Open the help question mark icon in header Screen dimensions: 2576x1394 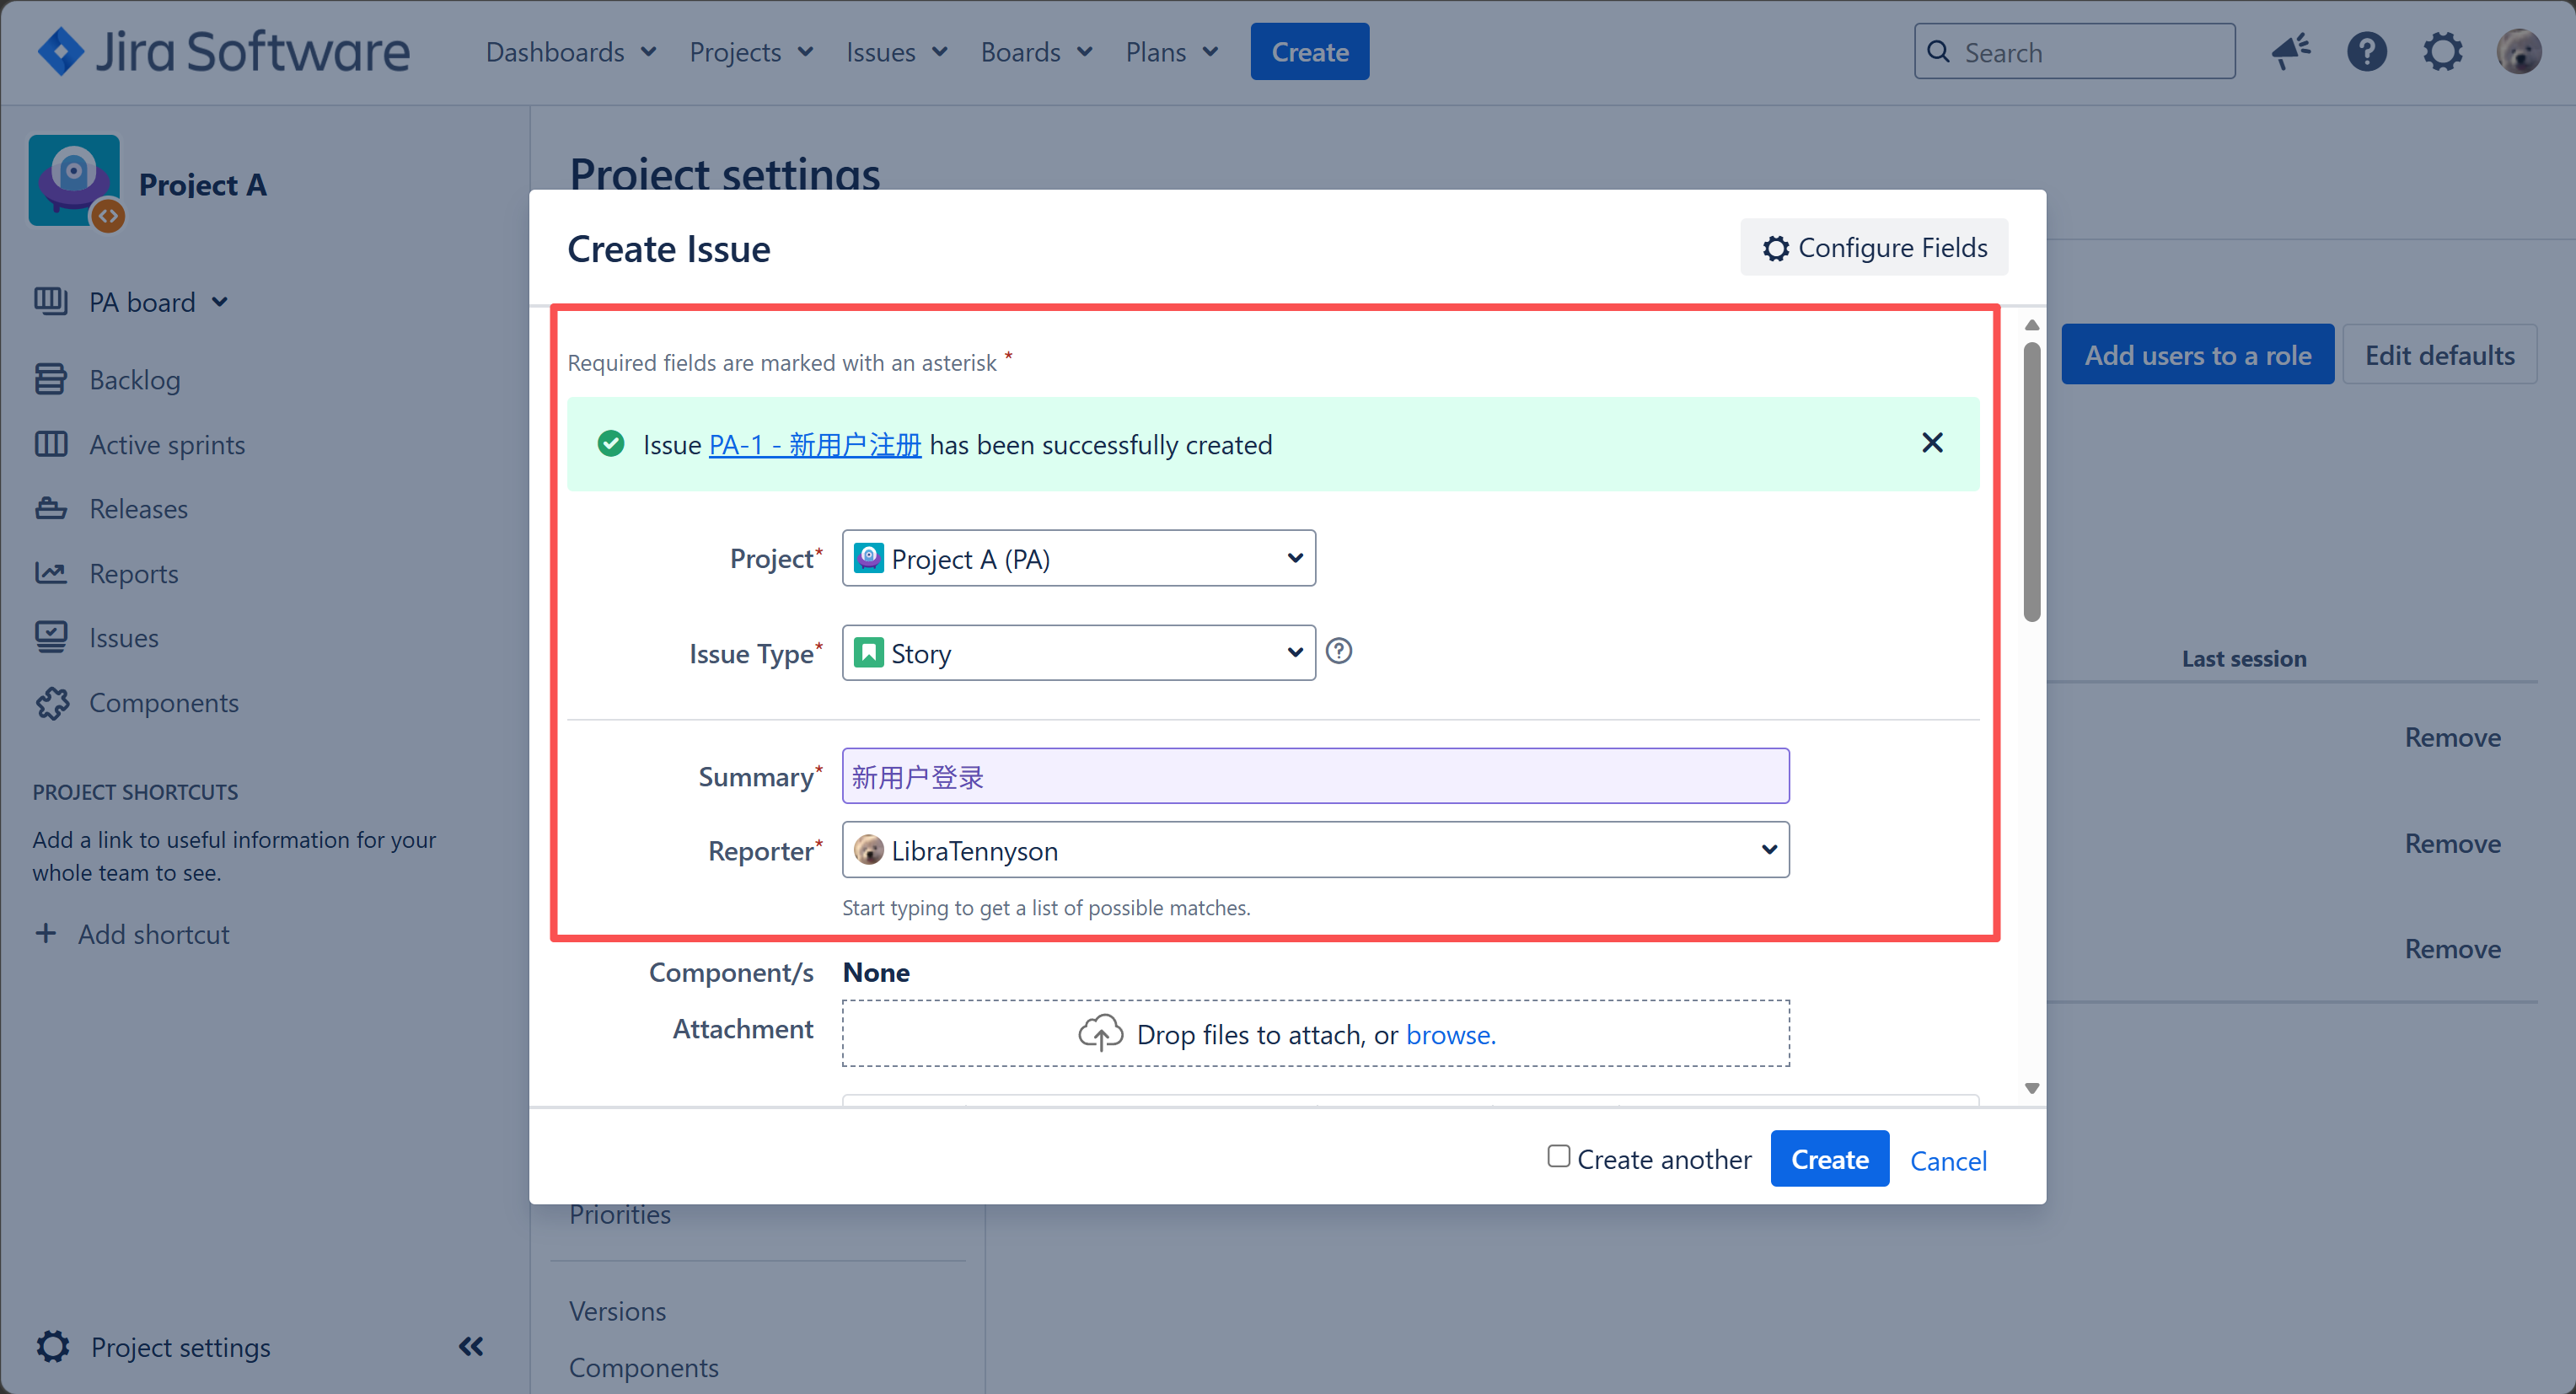pyautogui.click(x=2366, y=52)
